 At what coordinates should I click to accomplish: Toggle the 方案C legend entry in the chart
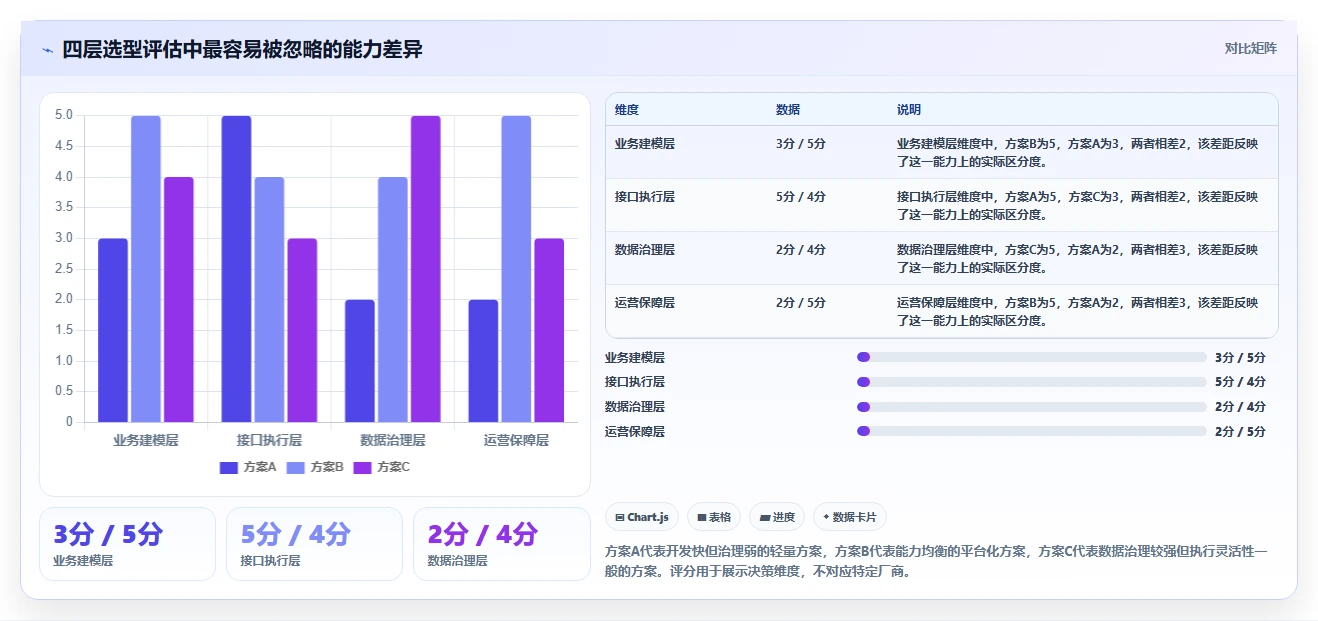382,467
